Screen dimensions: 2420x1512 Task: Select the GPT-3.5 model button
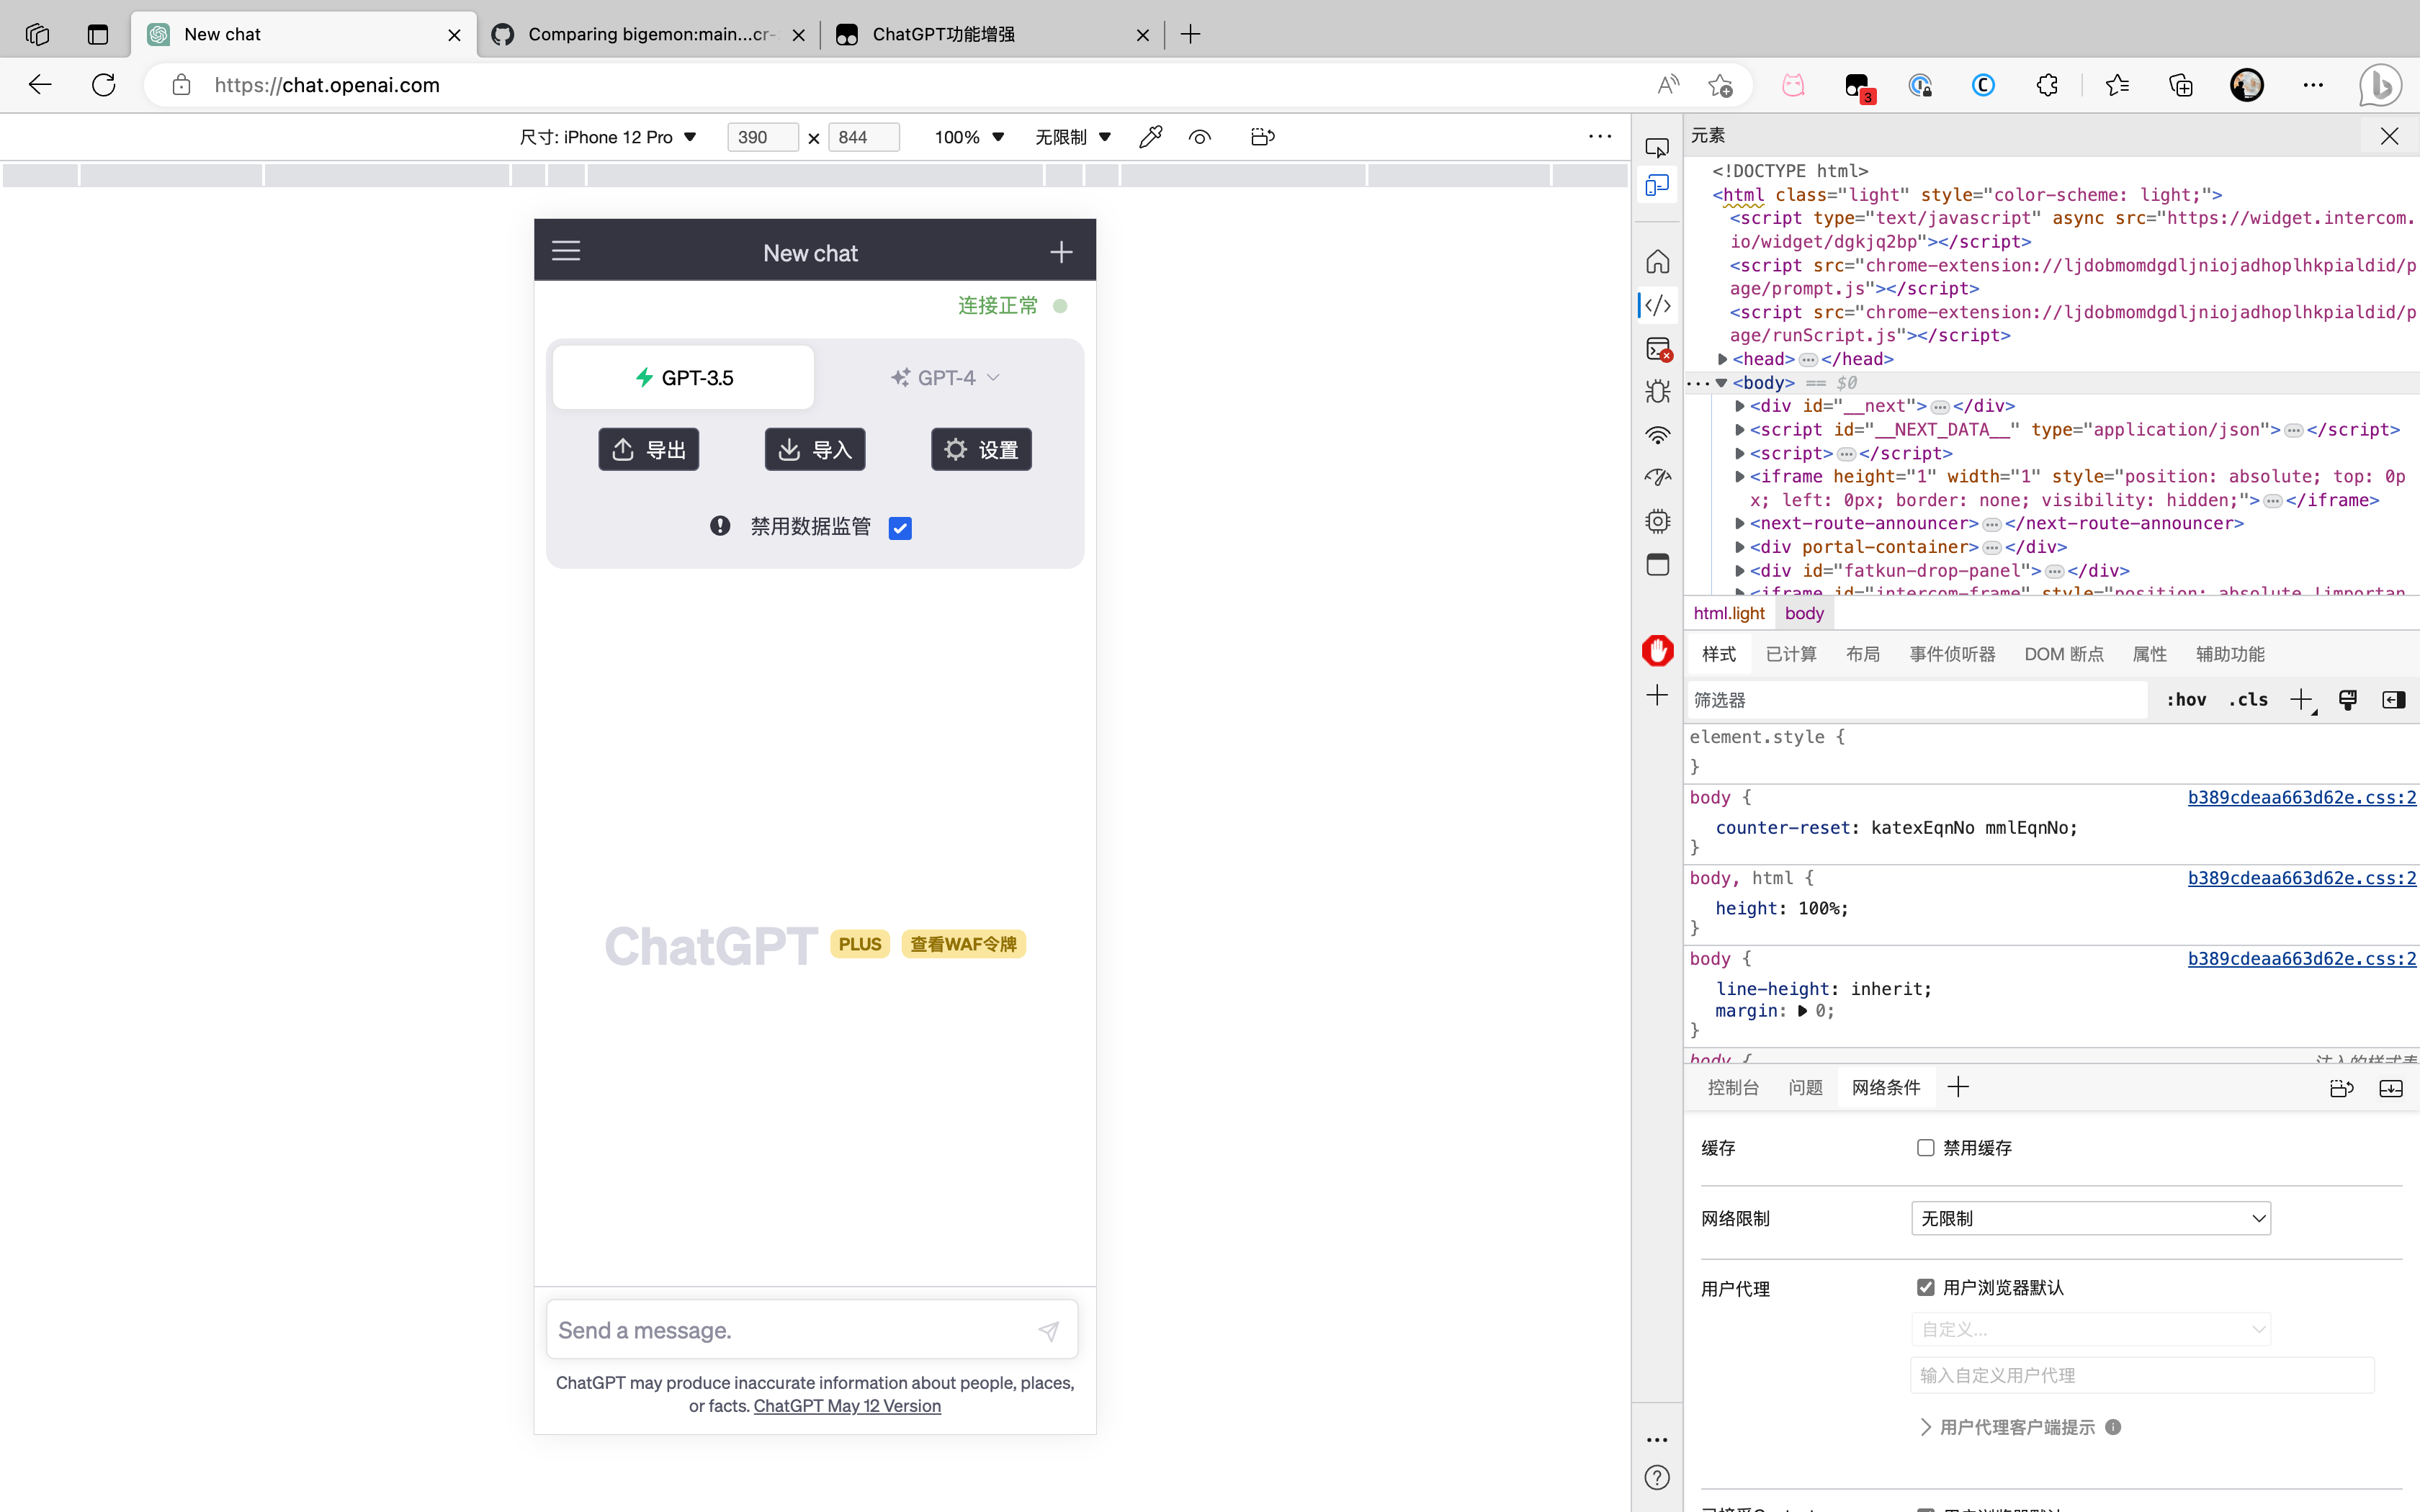684,377
